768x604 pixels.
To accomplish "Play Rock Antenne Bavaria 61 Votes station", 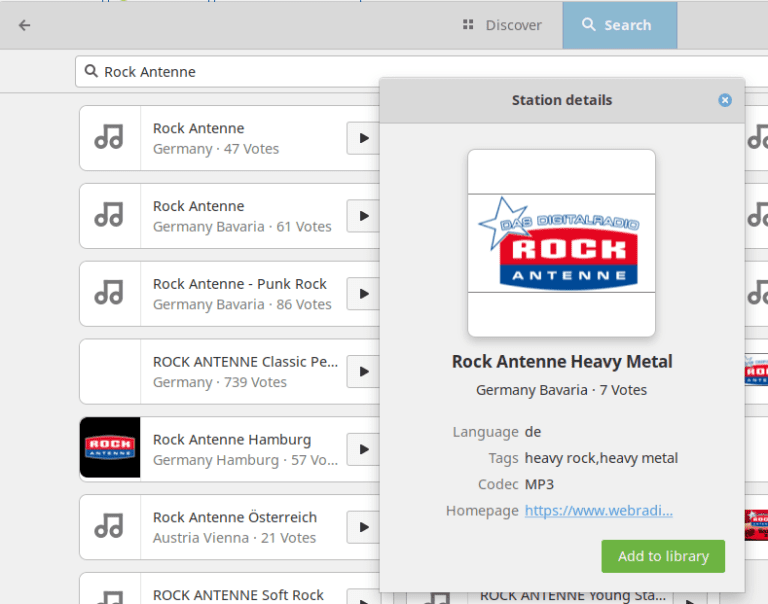I will click(x=363, y=216).
